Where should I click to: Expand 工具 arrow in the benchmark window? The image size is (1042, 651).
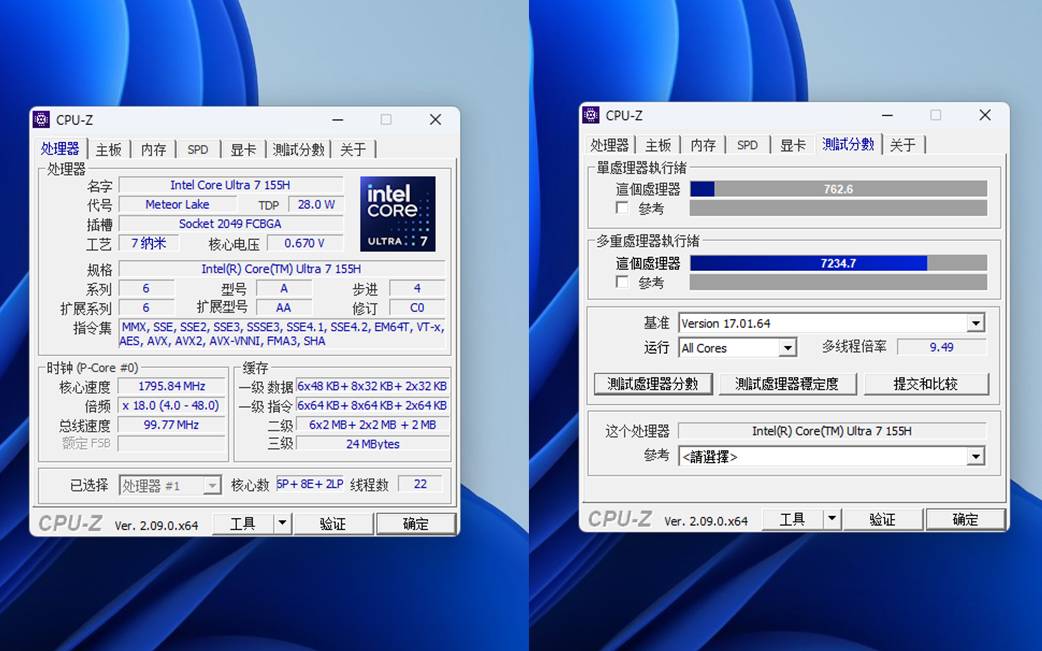pyautogui.click(x=832, y=519)
